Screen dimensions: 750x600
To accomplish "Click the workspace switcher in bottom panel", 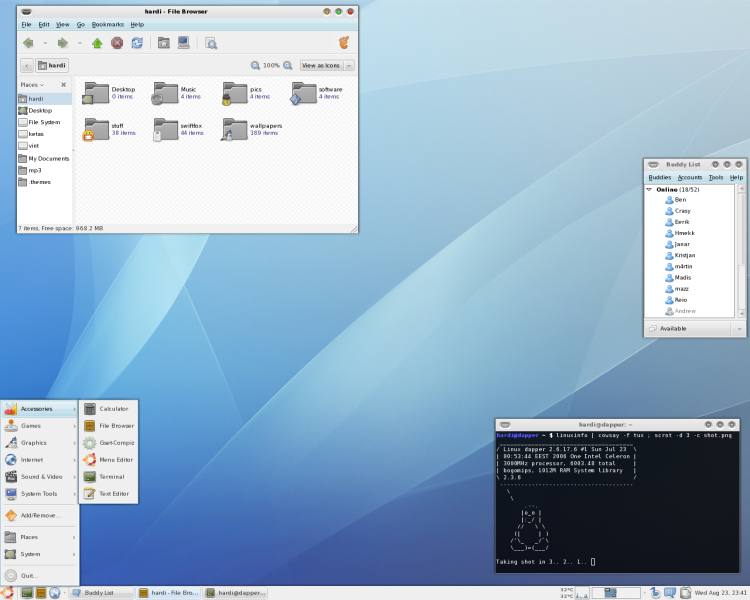I will [x=616, y=593].
